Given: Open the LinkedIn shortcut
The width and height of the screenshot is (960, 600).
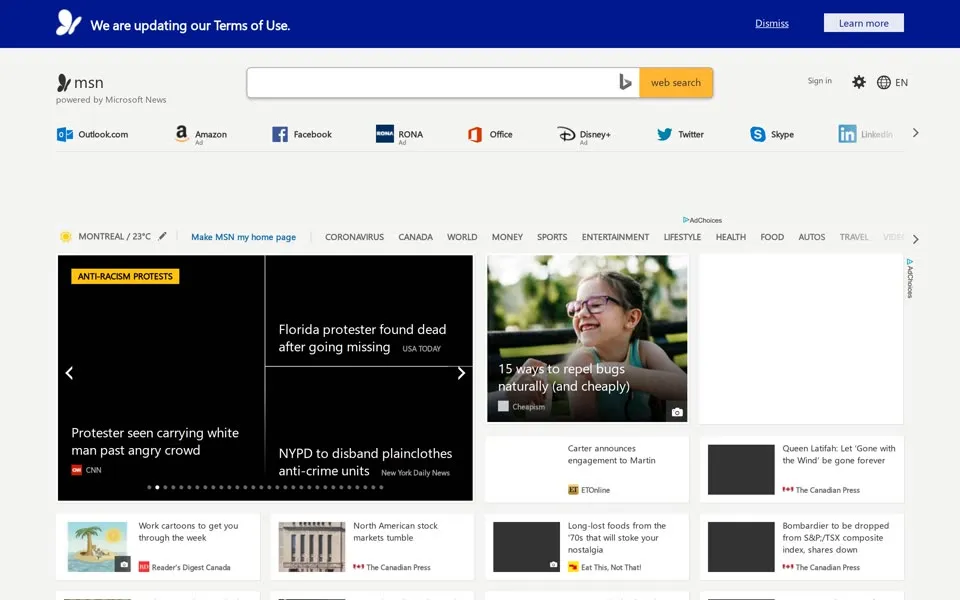Looking at the screenshot, I should 865,134.
